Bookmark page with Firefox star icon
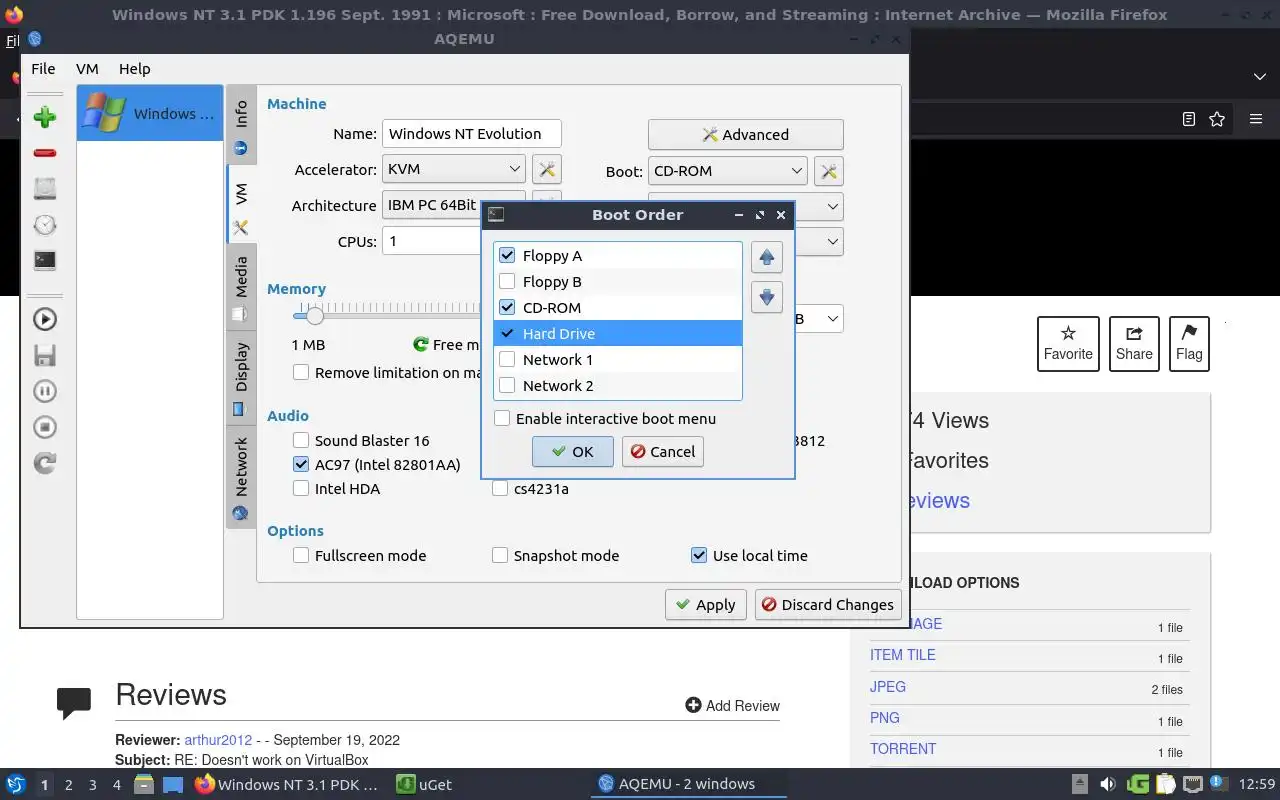 pyautogui.click(x=1217, y=119)
